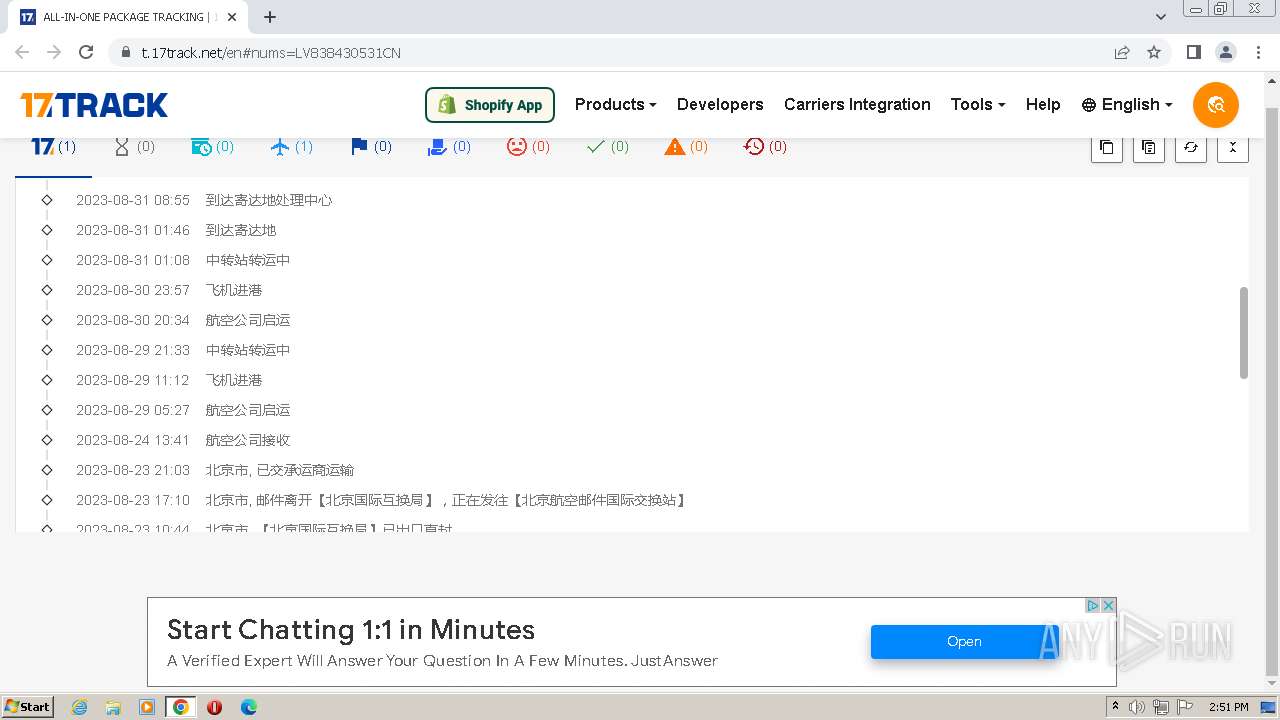Click the 2023-08-30 23:57 tracking event
The image size is (1280, 720).
pos(168,290)
